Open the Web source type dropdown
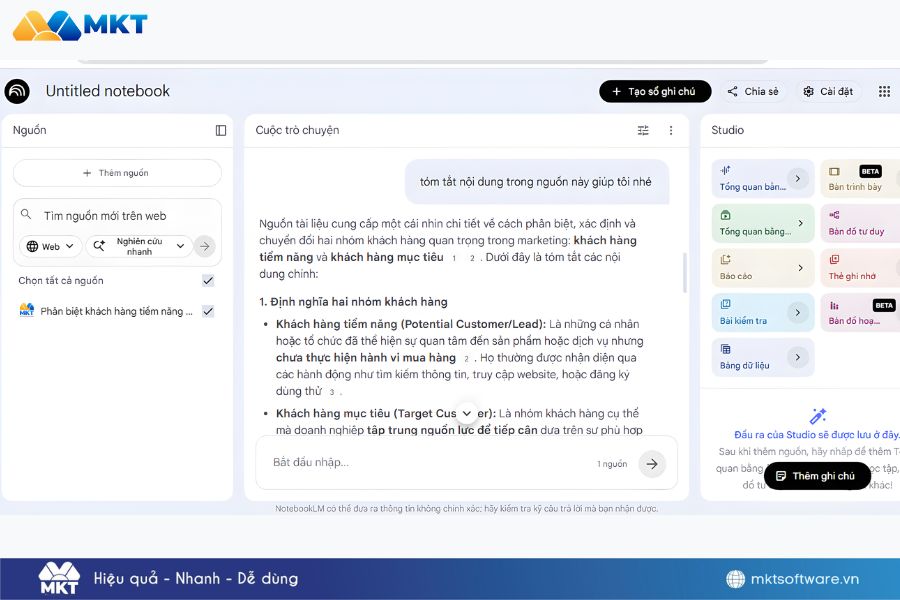The image size is (900, 600). [x=50, y=246]
